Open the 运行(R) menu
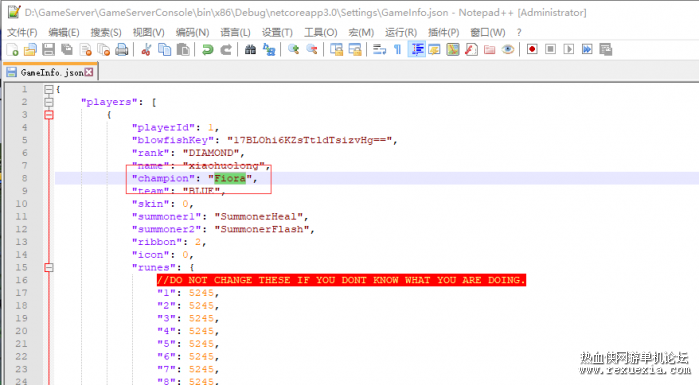This screenshot has height=385, width=699. click(401, 33)
